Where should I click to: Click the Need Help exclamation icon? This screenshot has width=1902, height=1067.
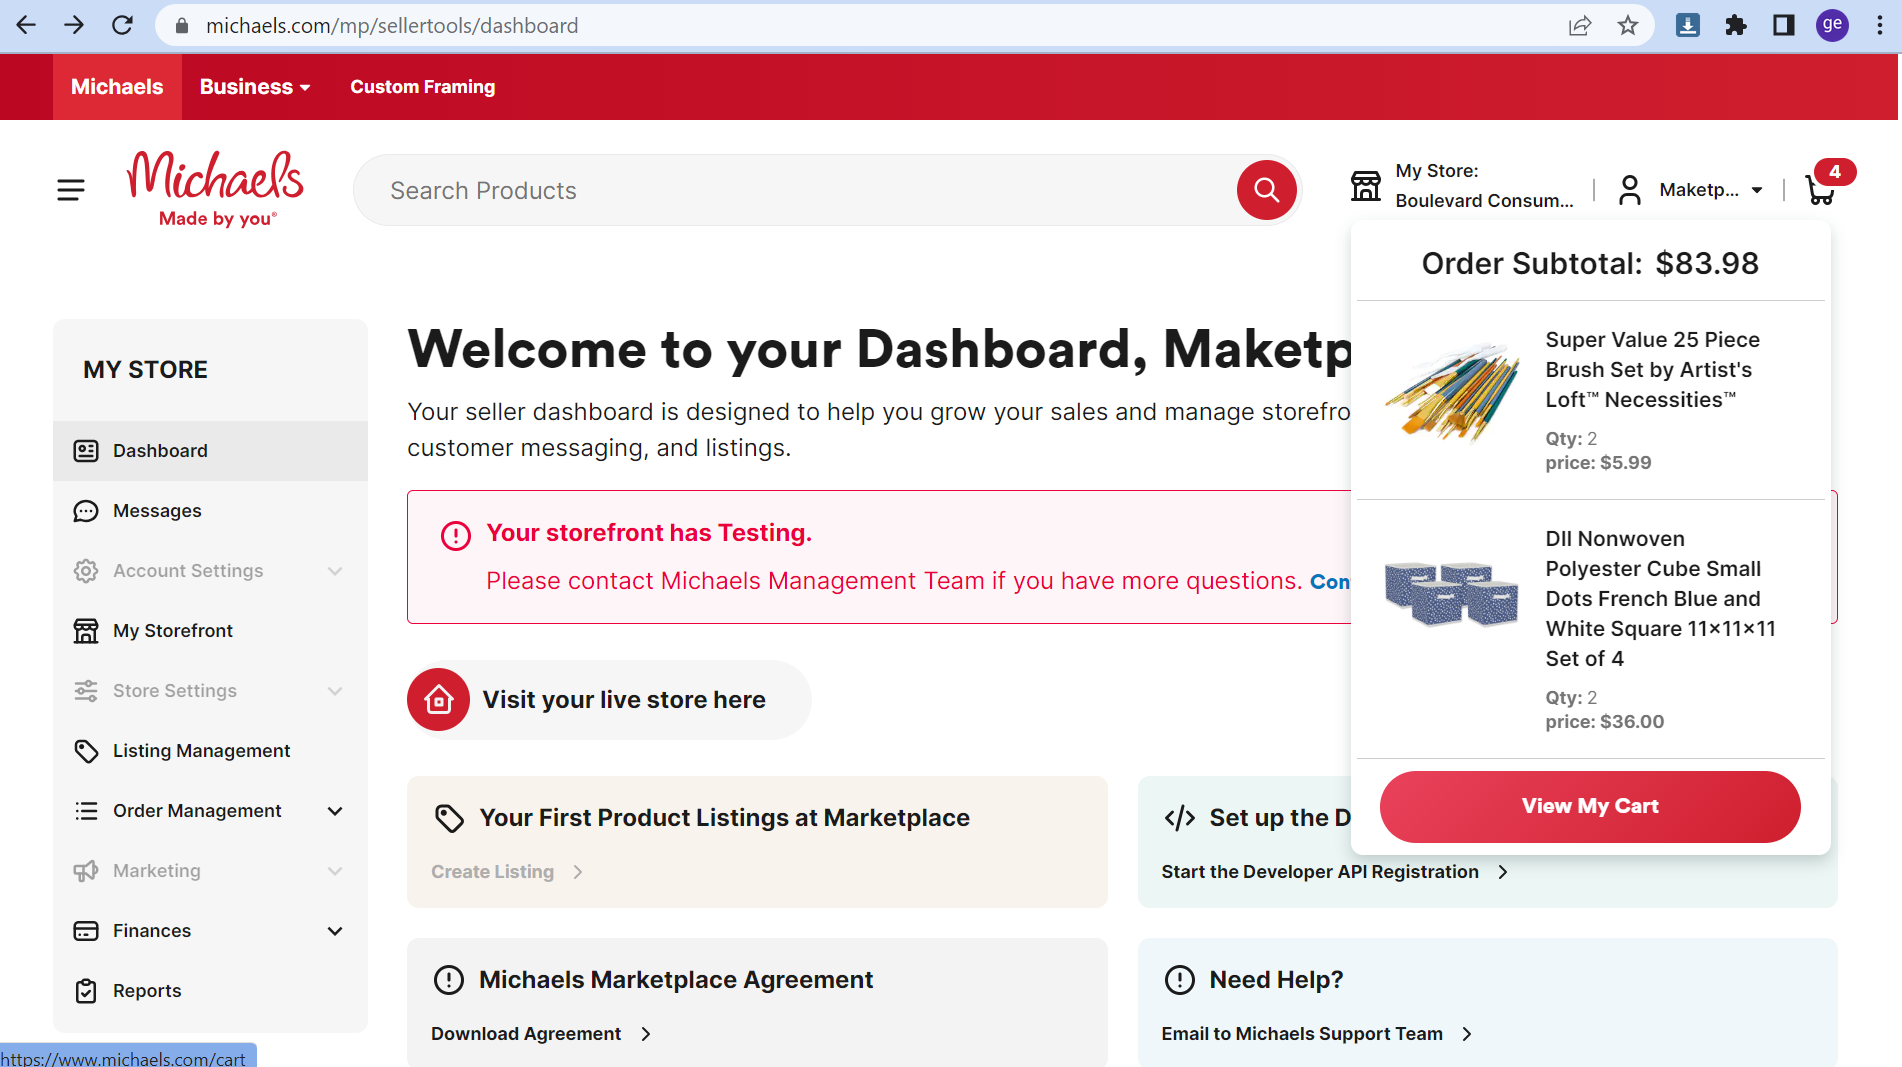coord(1180,980)
